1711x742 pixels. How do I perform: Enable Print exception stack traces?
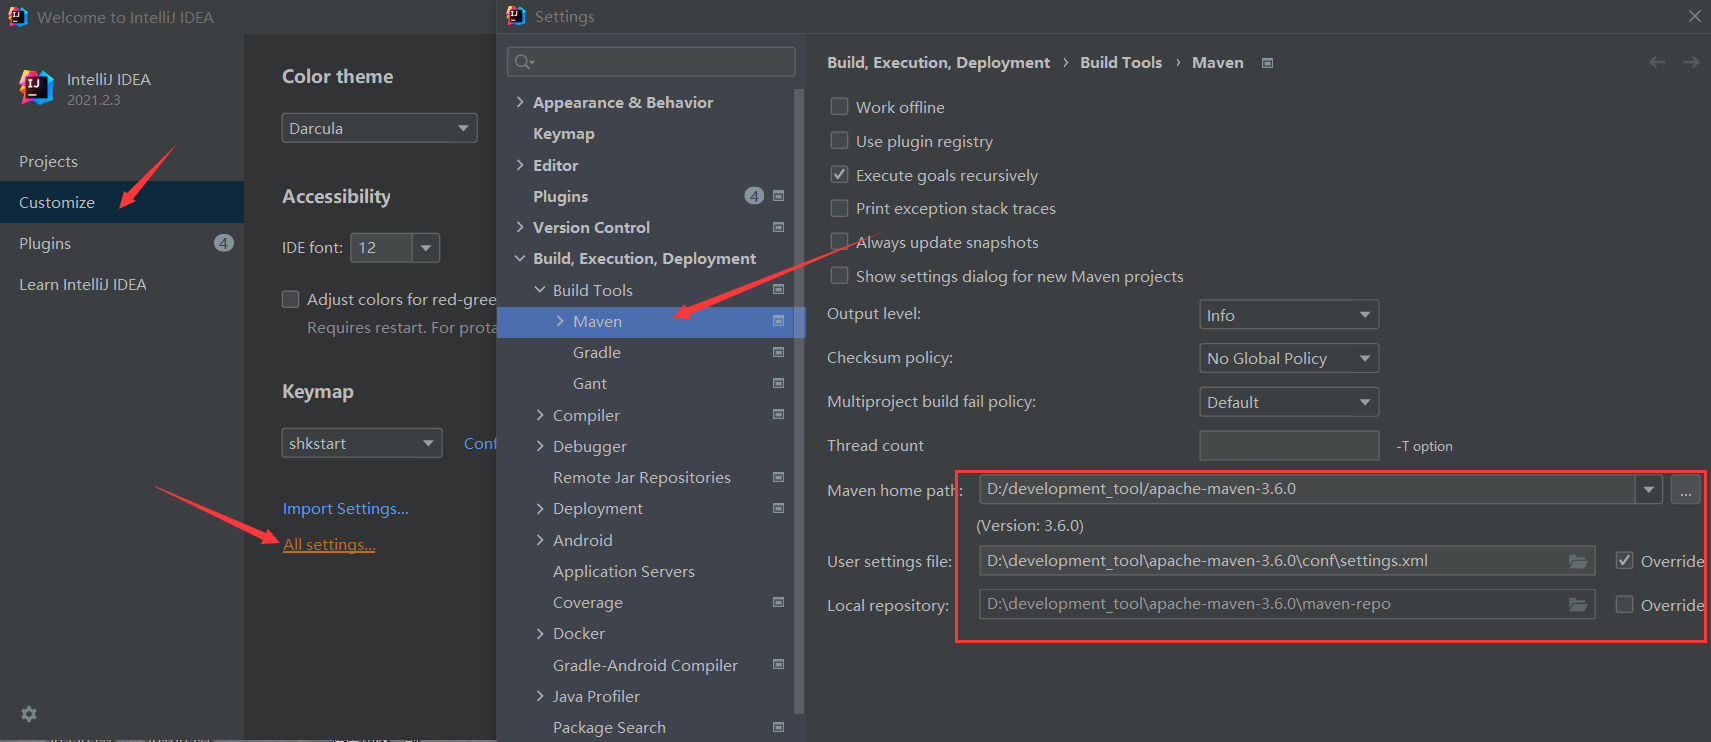coord(840,208)
